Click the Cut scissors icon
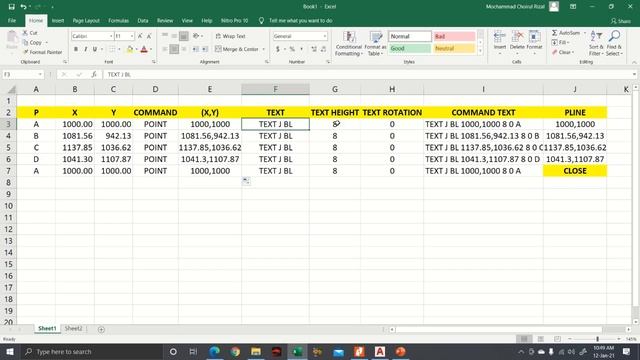640x360 pixels. pos(25,33)
